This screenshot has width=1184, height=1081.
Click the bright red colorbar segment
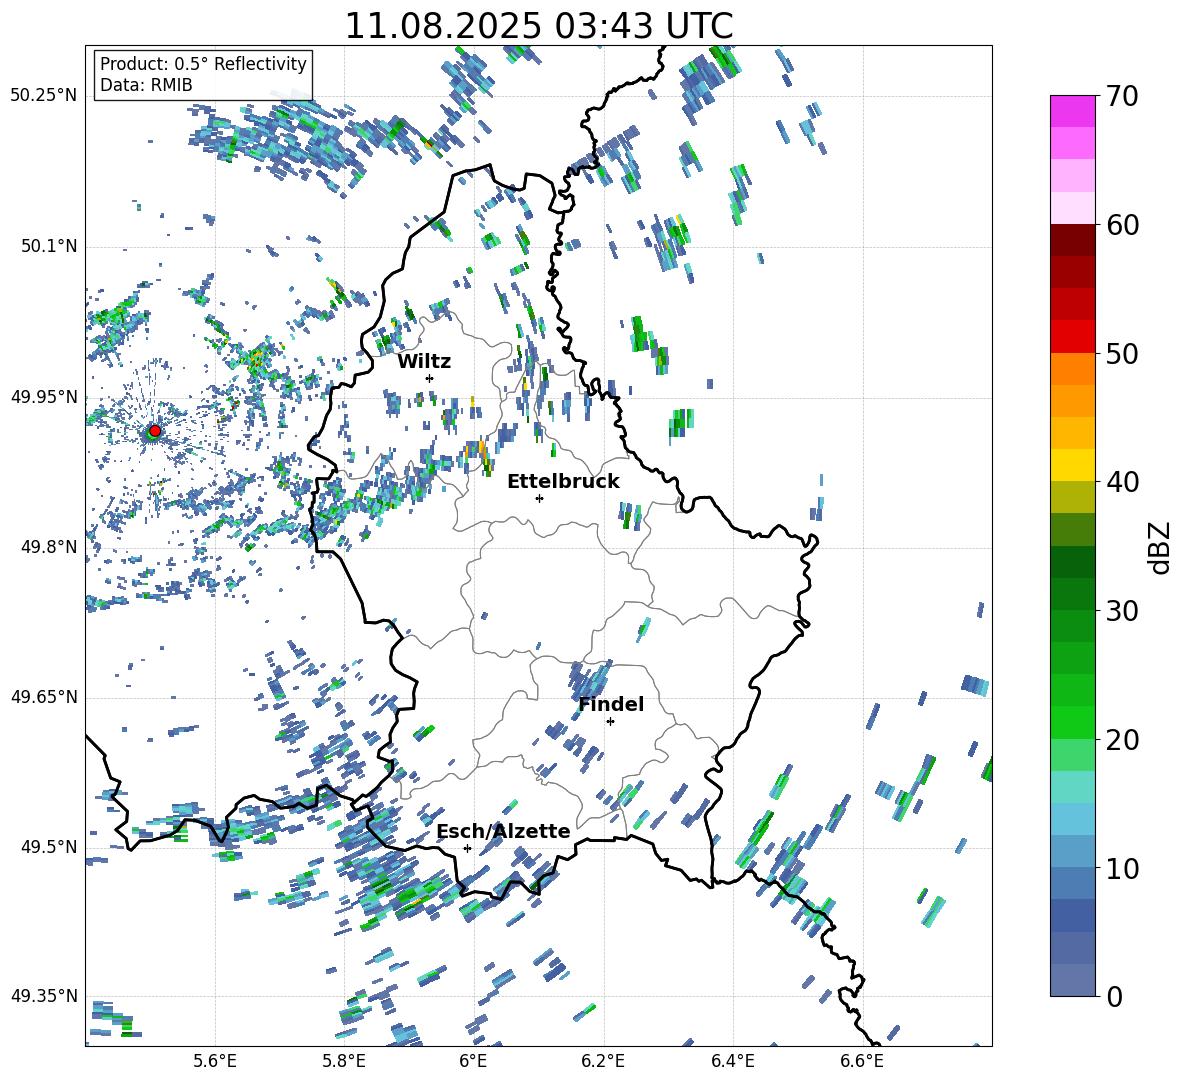[1073, 337]
